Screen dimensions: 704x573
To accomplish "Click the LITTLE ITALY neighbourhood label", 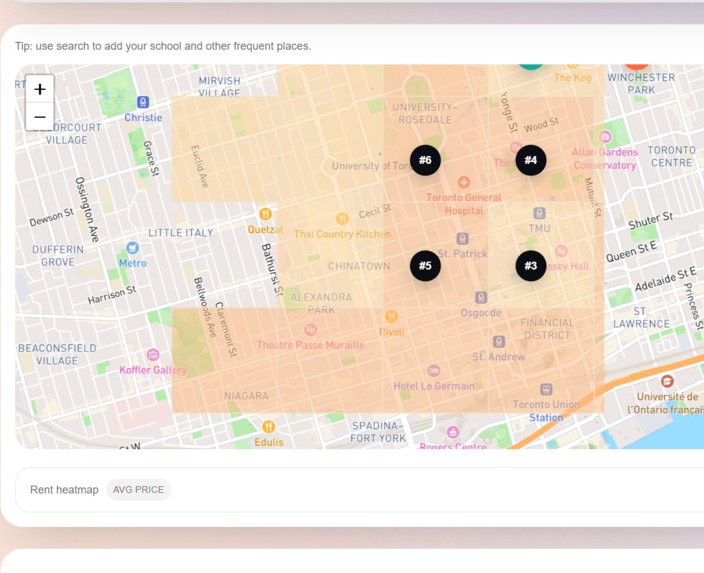I will (x=180, y=233).
